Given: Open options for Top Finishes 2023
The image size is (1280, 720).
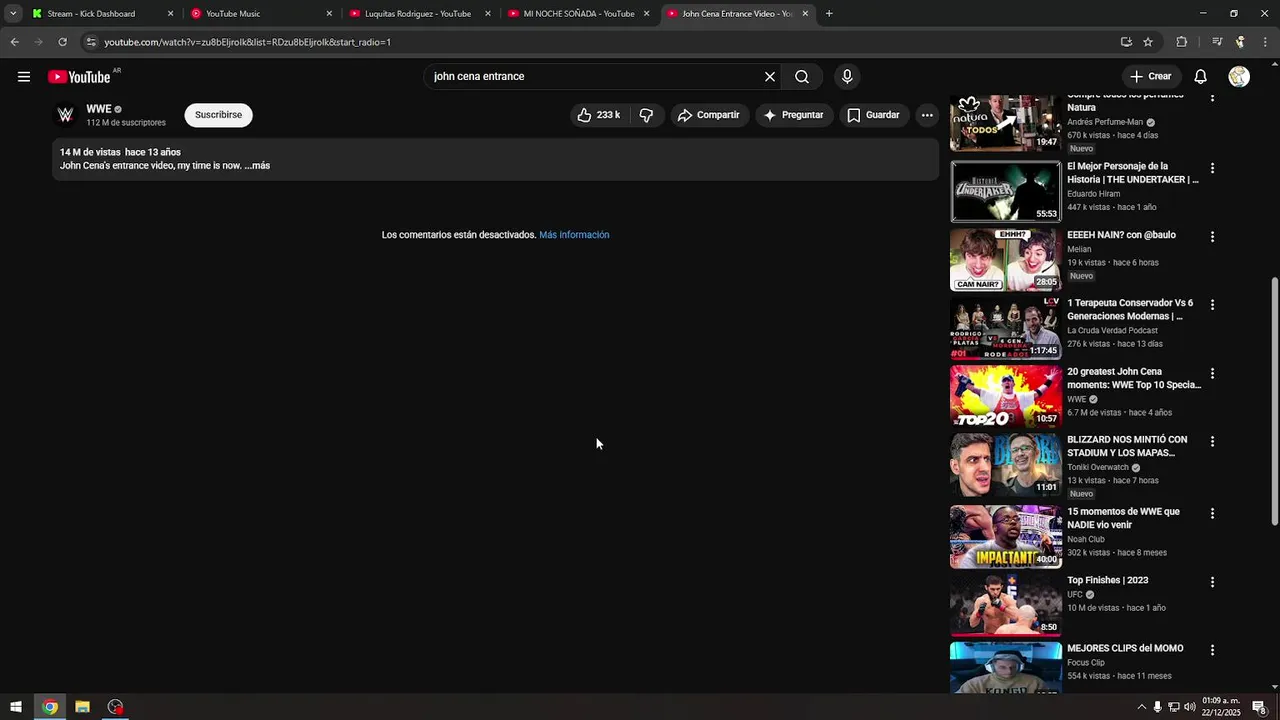Looking at the screenshot, I should [x=1212, y=582].
